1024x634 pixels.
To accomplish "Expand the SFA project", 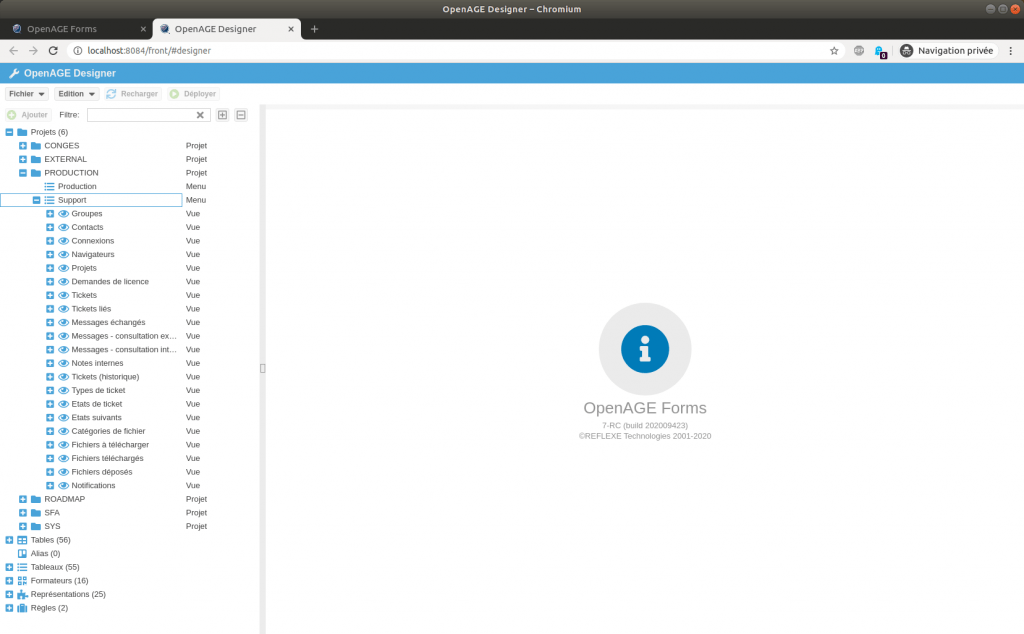I will point(23,513).
